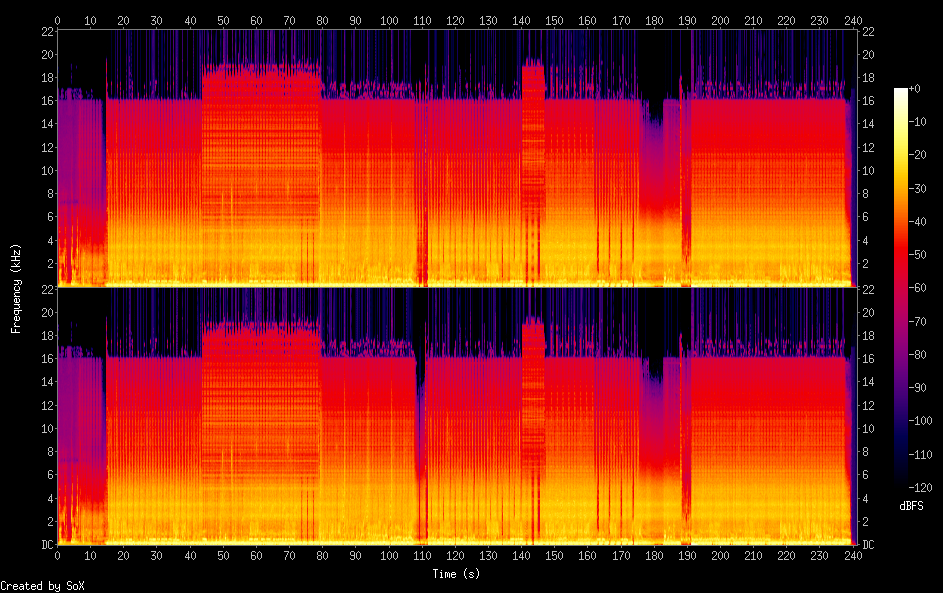Image resolution: width=943 pixels, height=593 pixels.
Task: Click the upper channel spectrogram plot
Action: click(457, 158)
